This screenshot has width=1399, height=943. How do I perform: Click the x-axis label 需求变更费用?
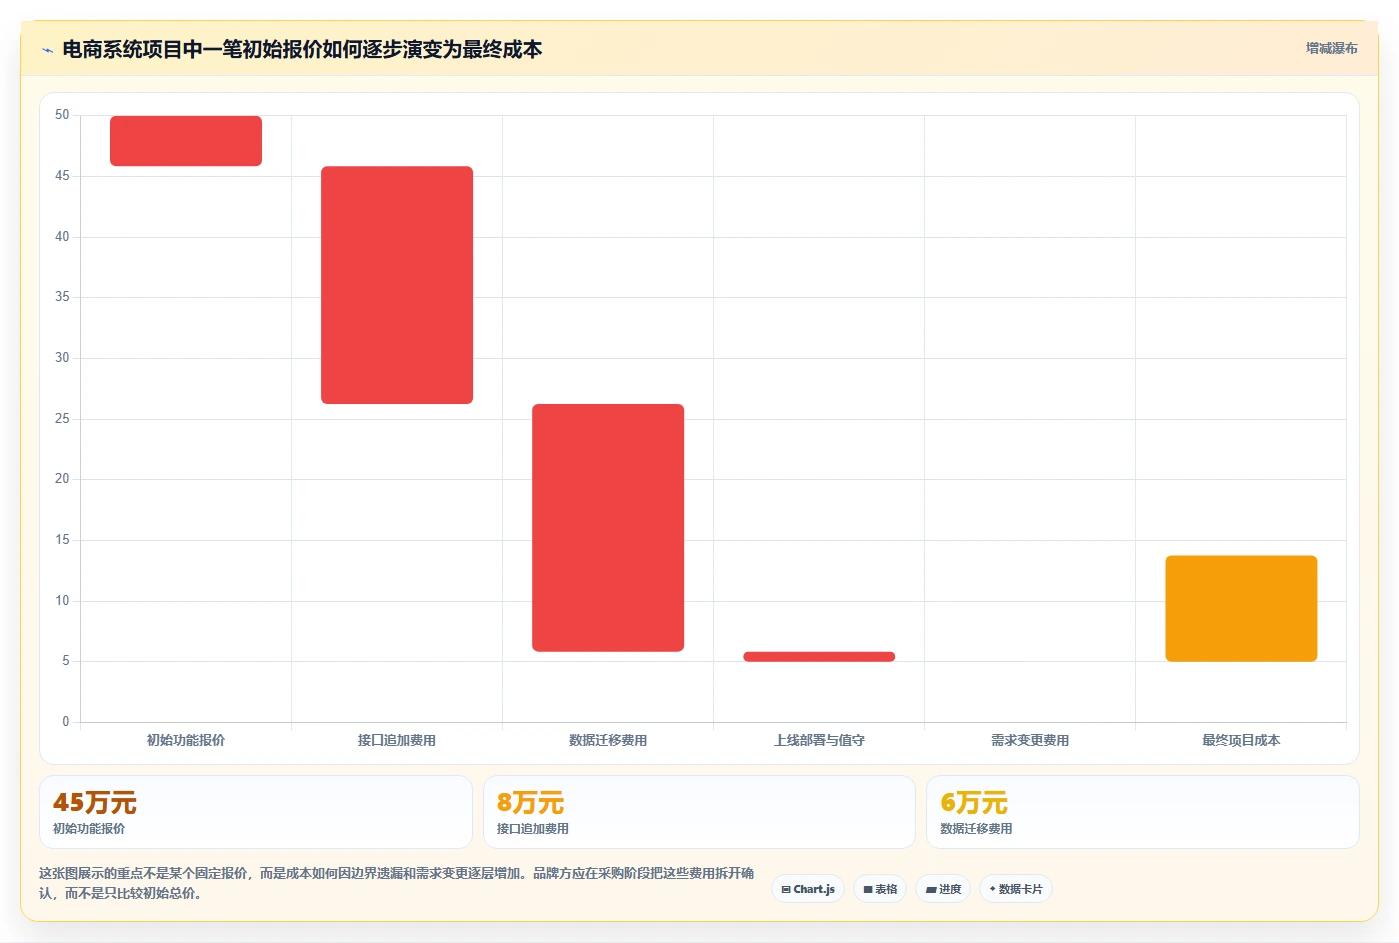click(x=1030, y=740)
